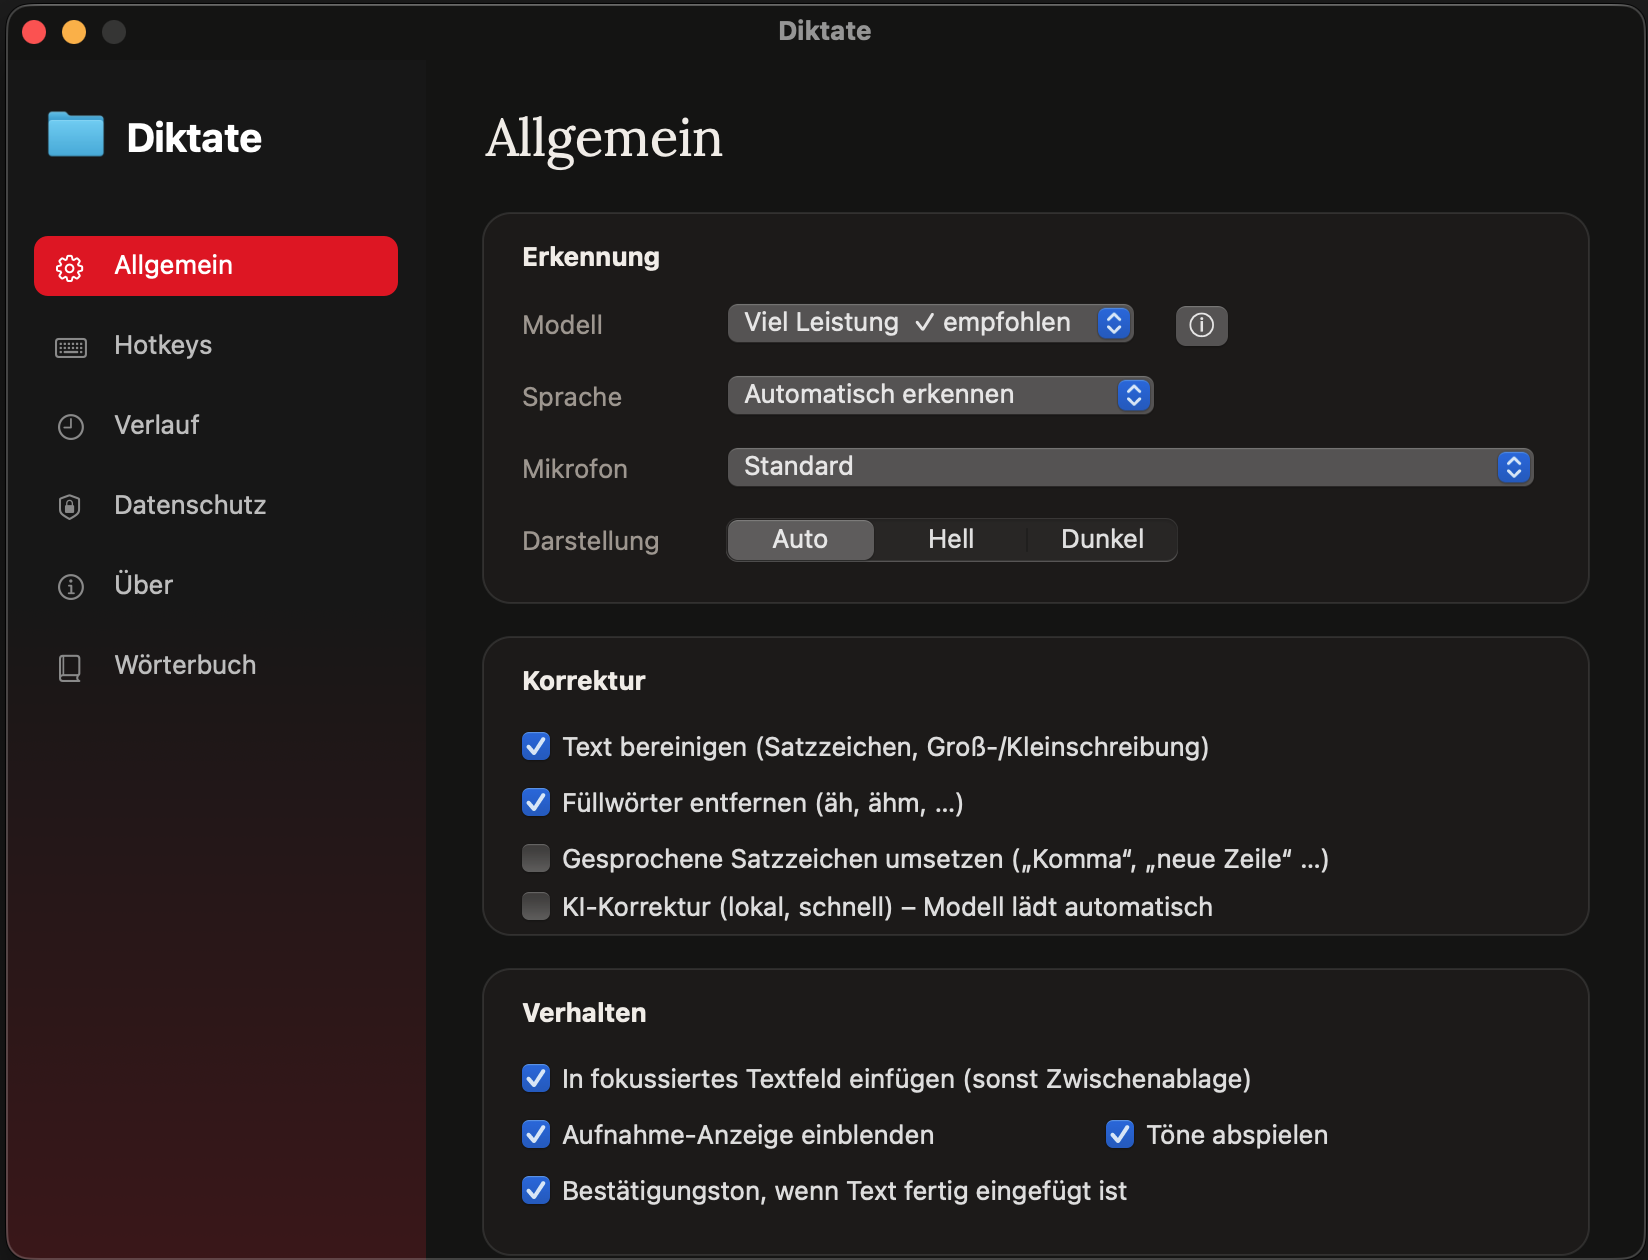Image resolution: width=1648 pixels, height=1260 pixels.
Task: Open the Mikrofon dropdown set to Standard
Action: click(x=1130, y=467)
